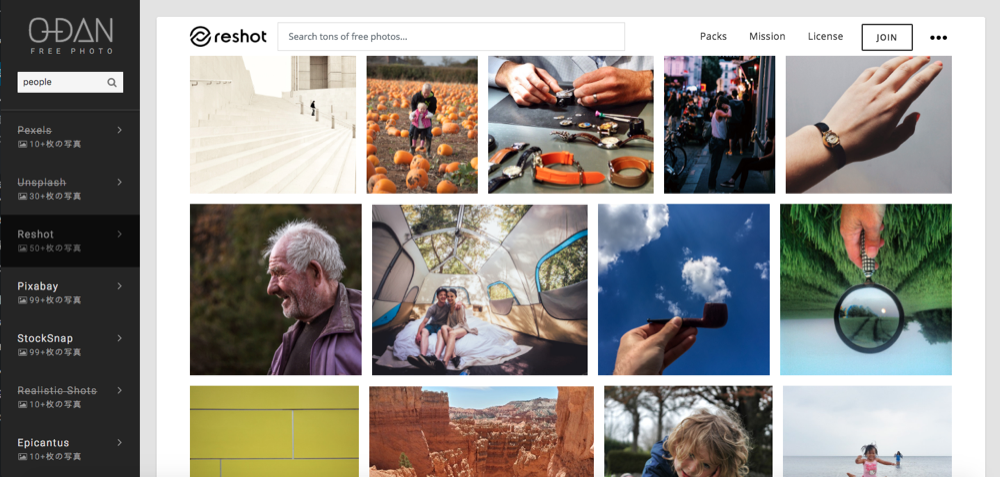Expand the Pexels source arrow
Image resolution: width=1000 pixels, height=477 pixels.
[119, 130]
